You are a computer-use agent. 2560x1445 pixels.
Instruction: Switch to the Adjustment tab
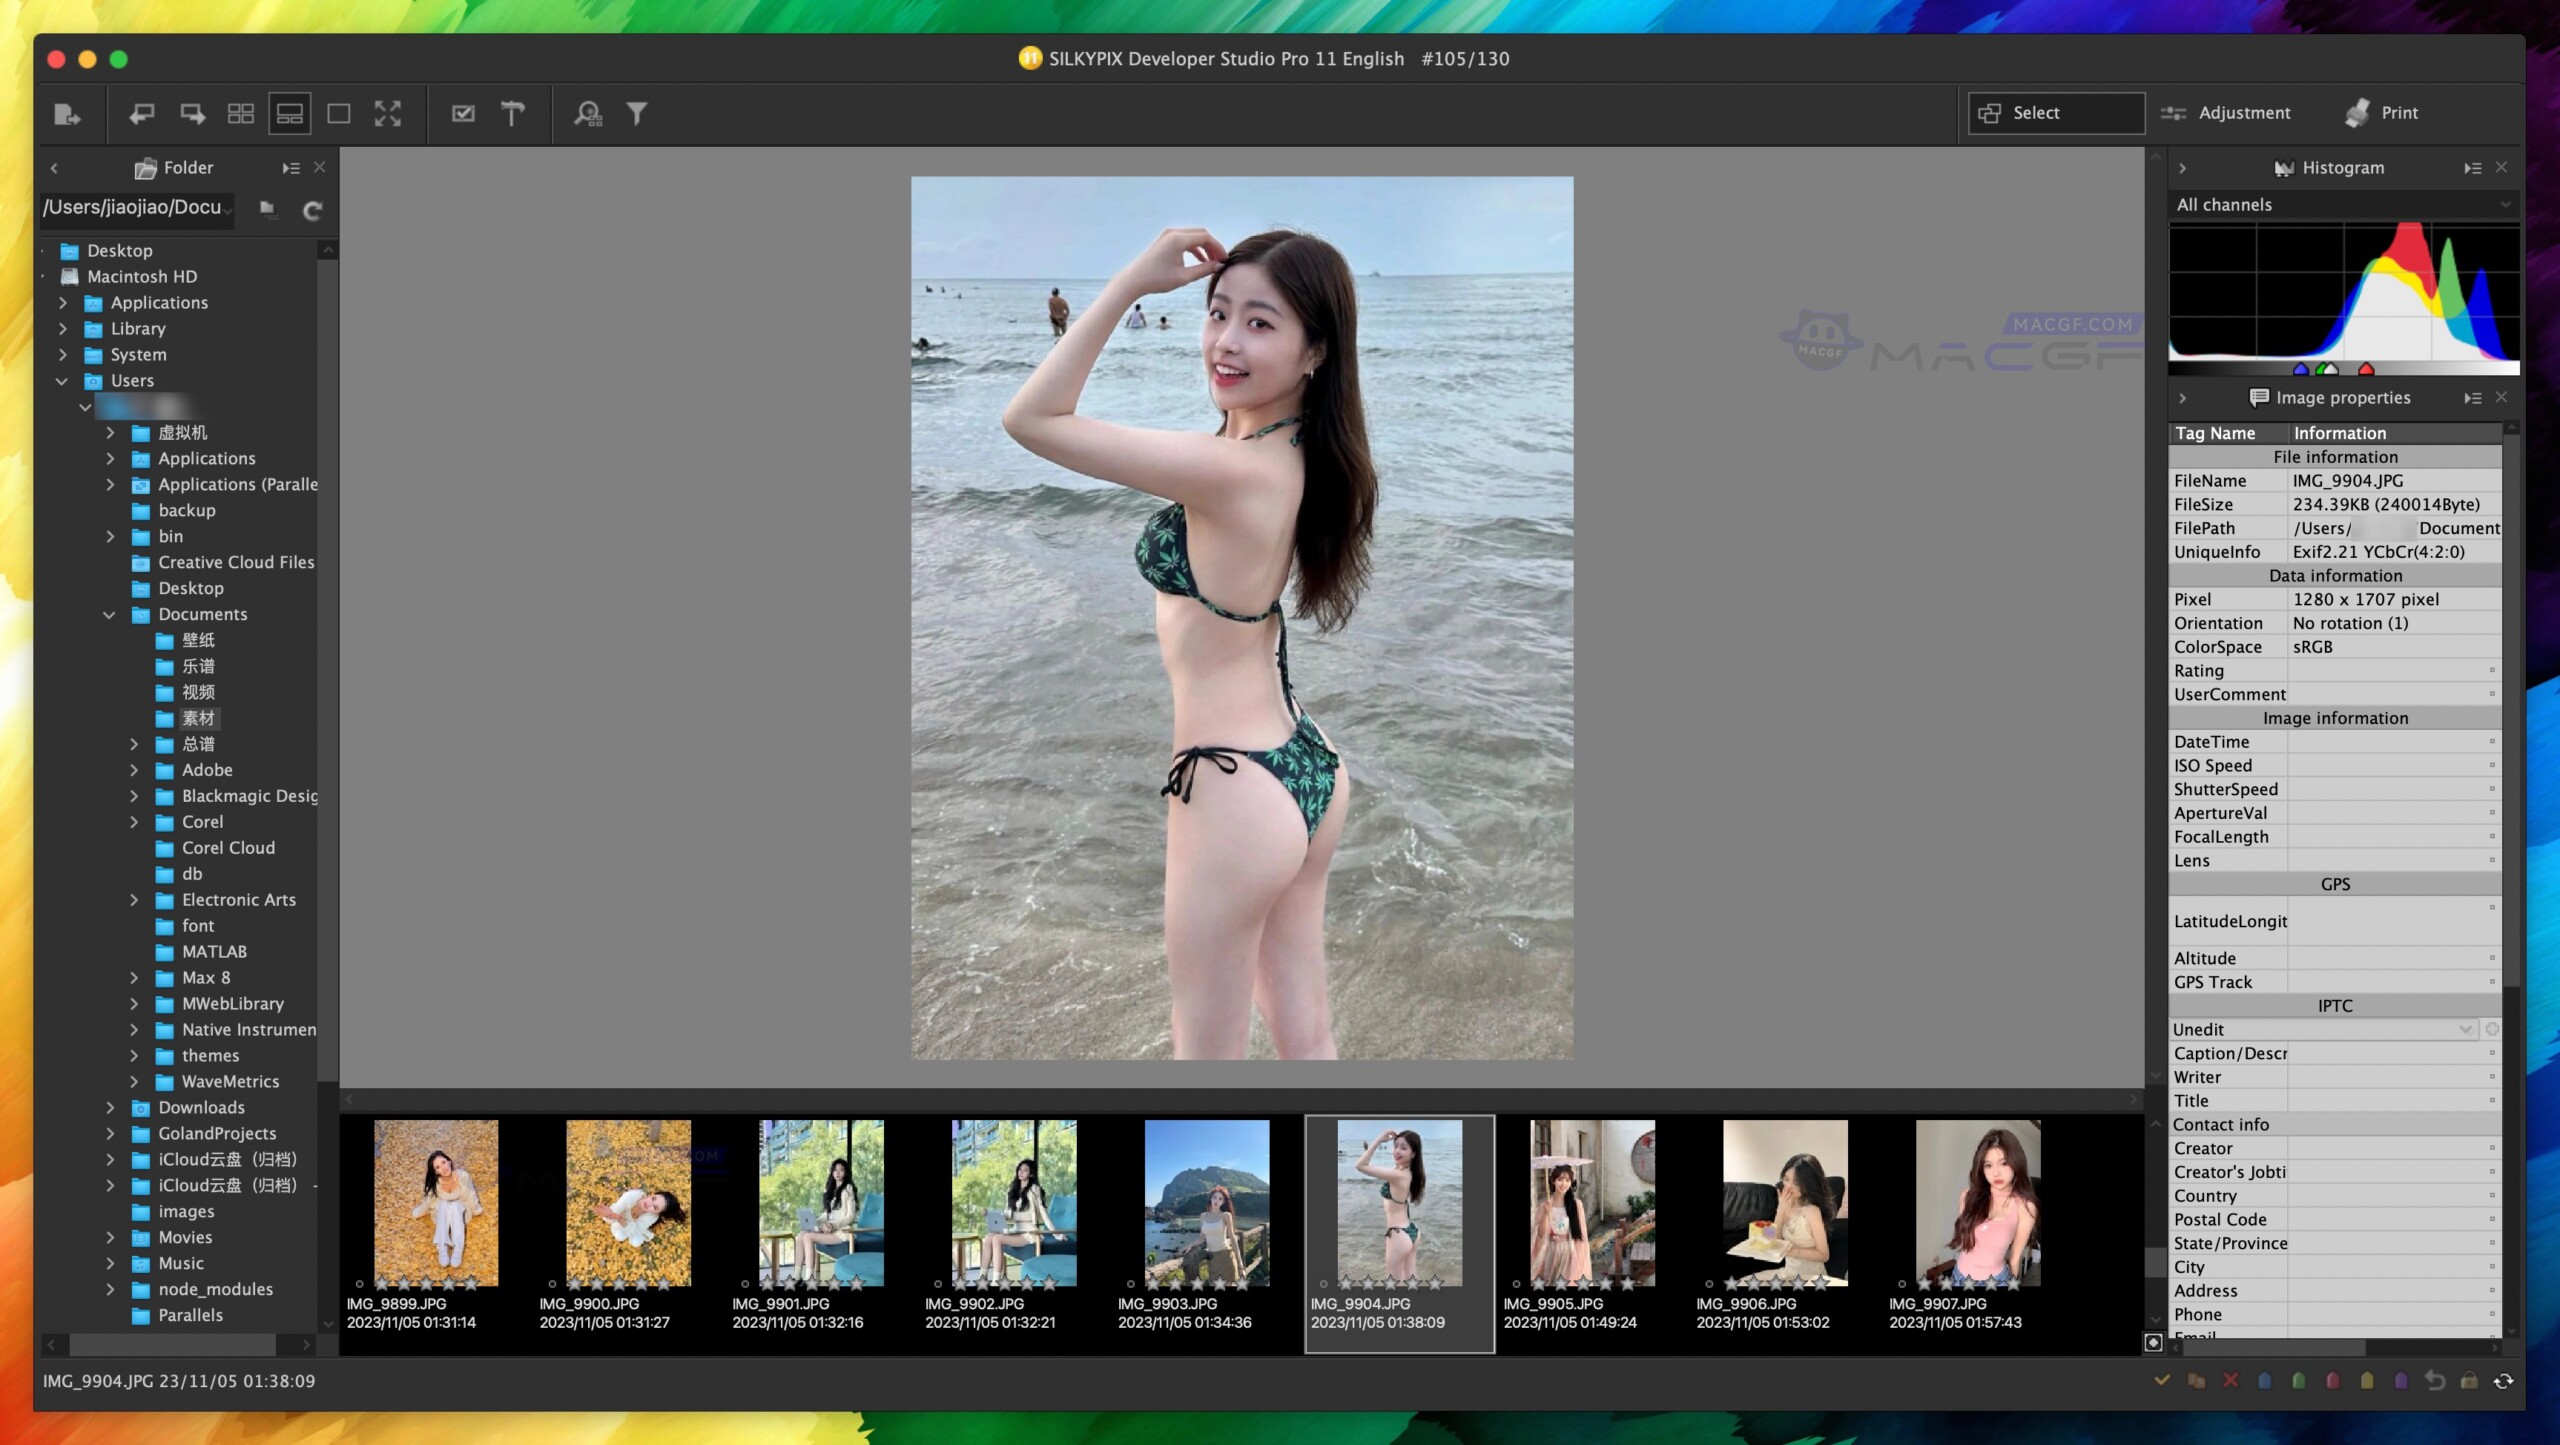[x=2228, y=112]
